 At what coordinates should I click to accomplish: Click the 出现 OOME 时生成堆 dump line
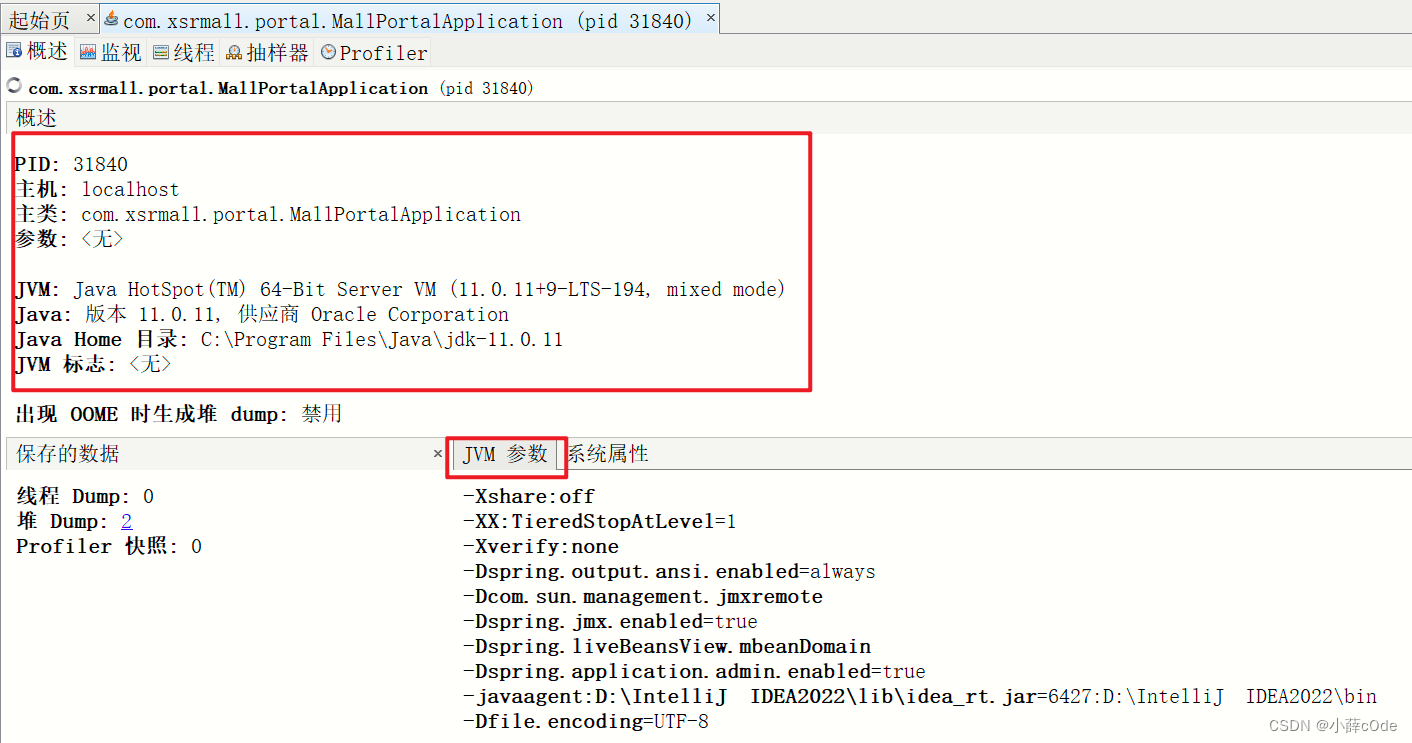(x=179, y=414)
